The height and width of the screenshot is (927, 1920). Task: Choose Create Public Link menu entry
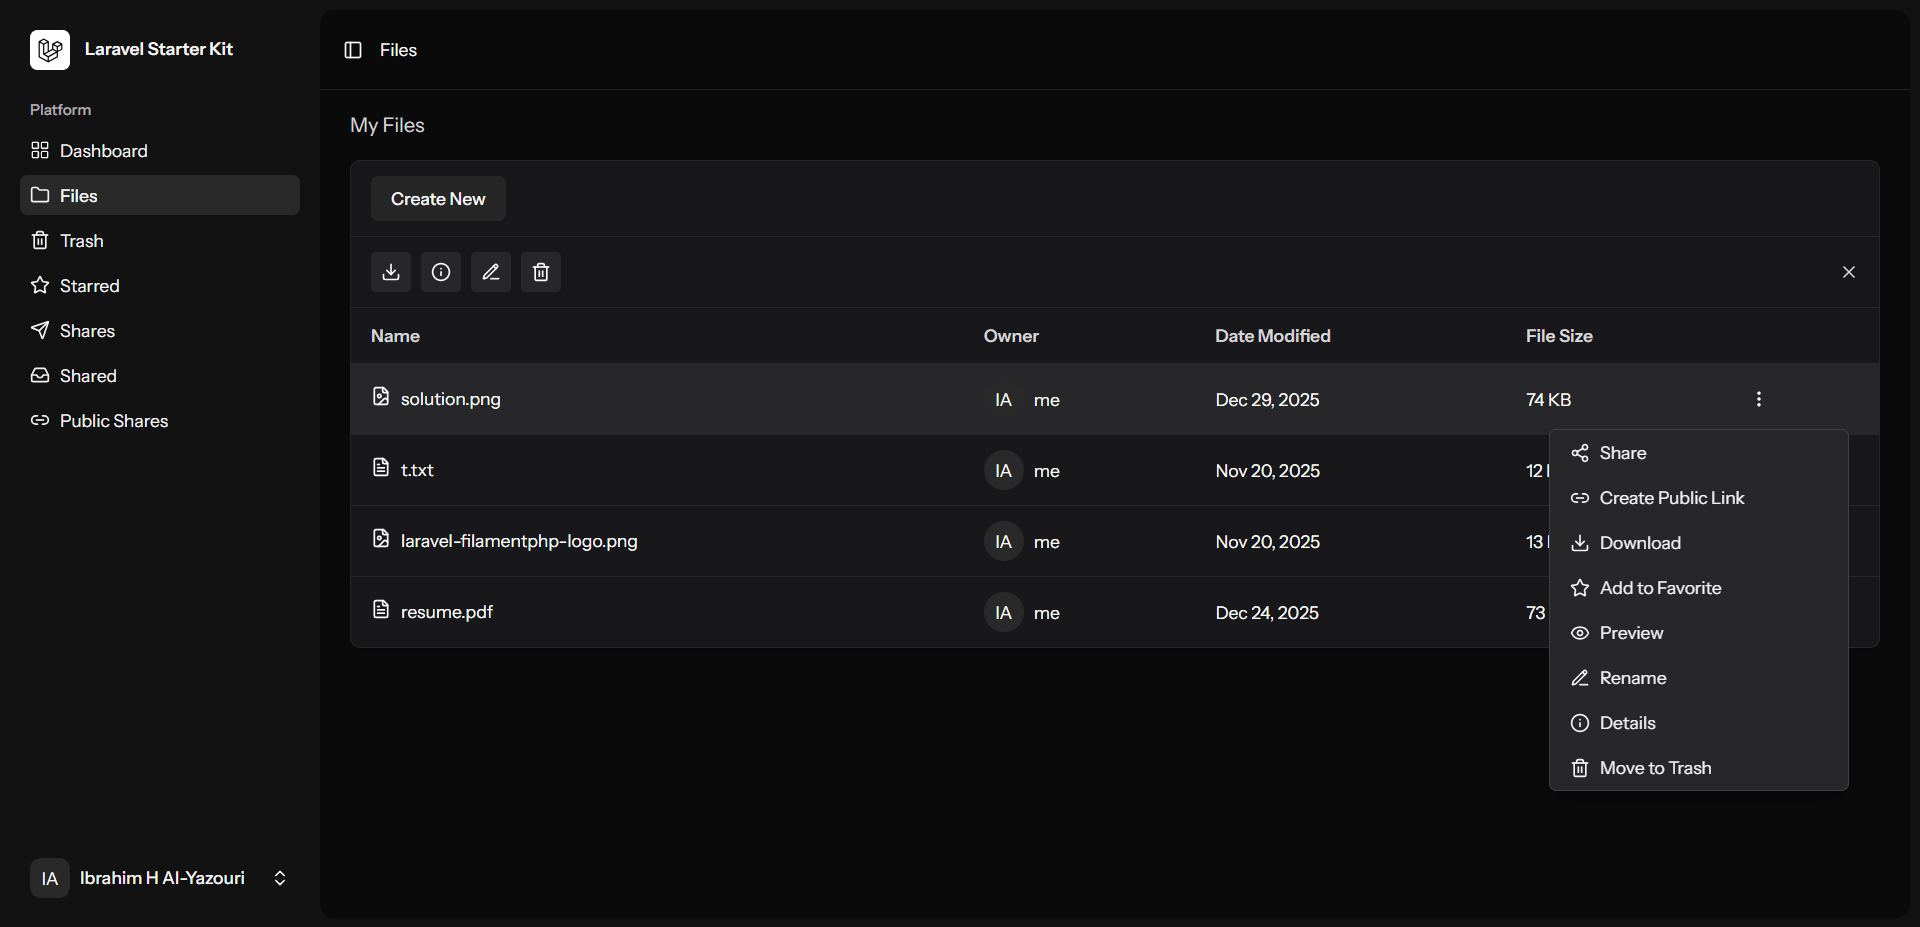[1699, 498]
